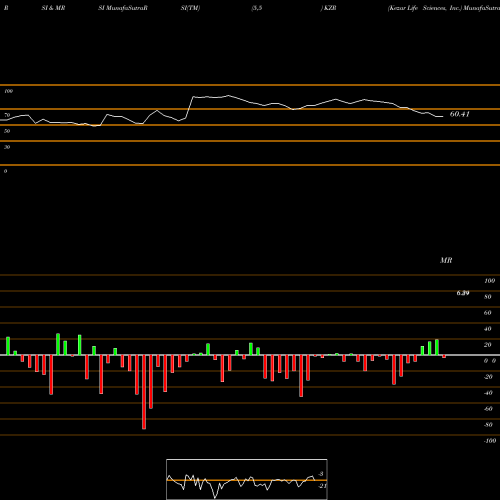Click the MR value 6.39 label
Screen dimensions: 500x500
pos(463,293)
